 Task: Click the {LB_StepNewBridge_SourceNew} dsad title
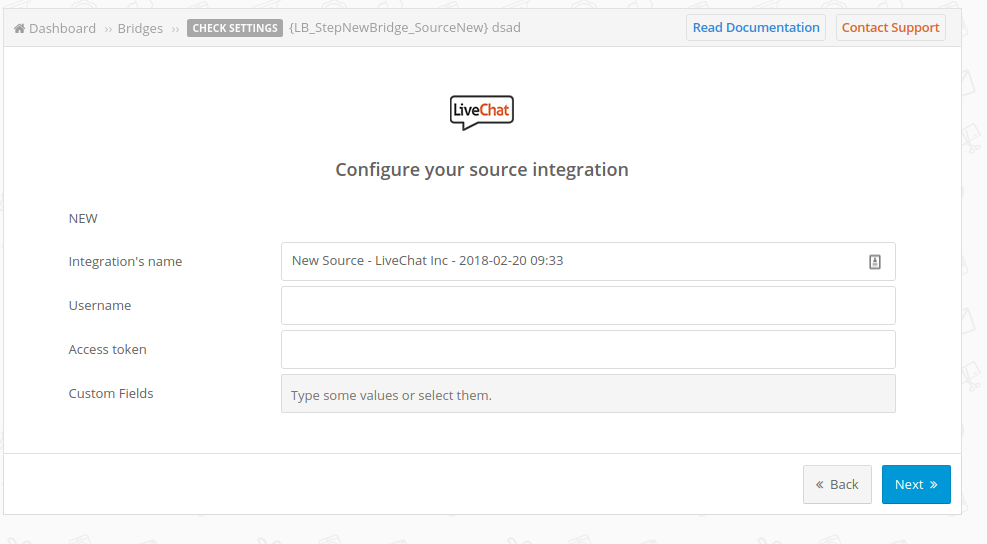click(x=405, y=28)
